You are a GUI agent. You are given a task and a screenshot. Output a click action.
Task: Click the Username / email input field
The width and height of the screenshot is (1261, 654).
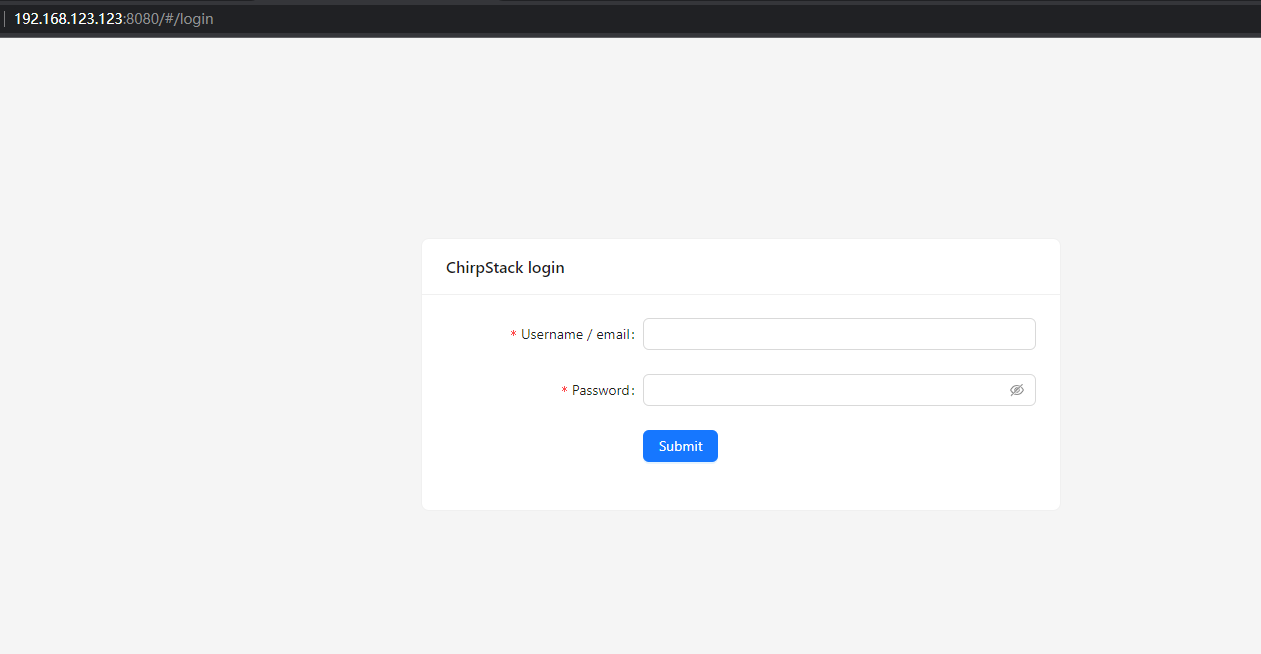click(839, 334)
